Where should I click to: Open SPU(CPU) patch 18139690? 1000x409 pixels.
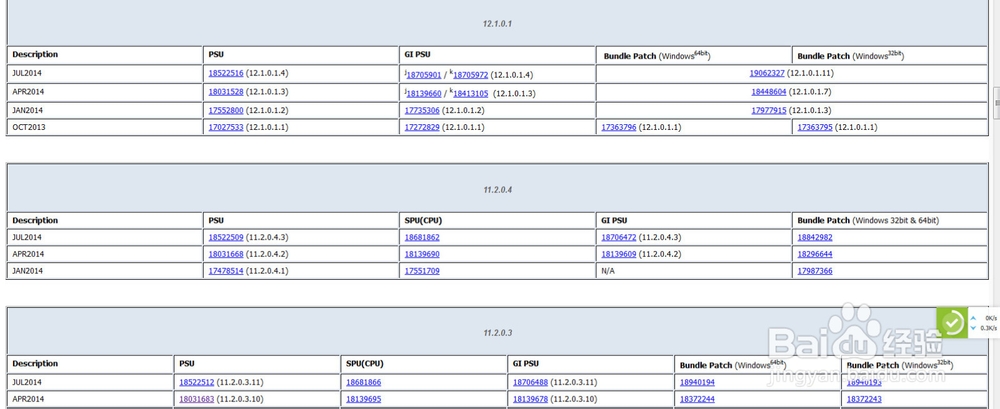tap(422, 254)
